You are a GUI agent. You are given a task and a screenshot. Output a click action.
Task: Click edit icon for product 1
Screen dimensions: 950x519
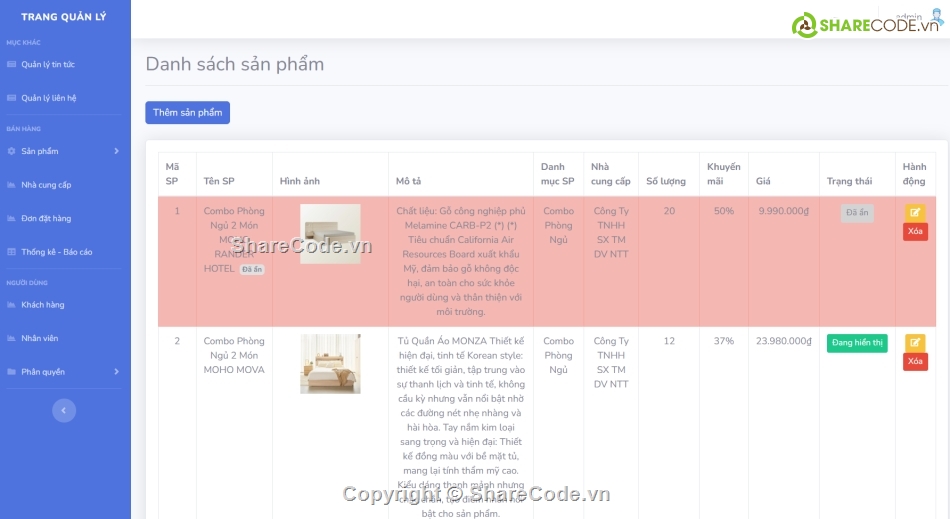point(915,213)
